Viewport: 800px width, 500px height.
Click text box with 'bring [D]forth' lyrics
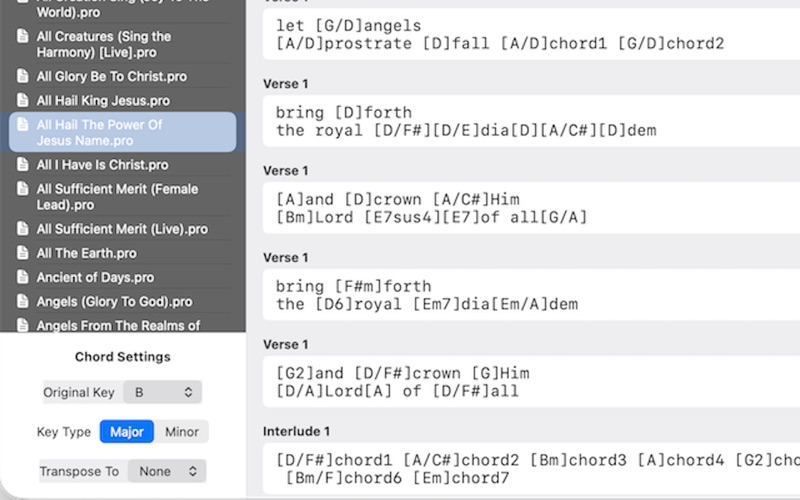[x=531, y=121]
